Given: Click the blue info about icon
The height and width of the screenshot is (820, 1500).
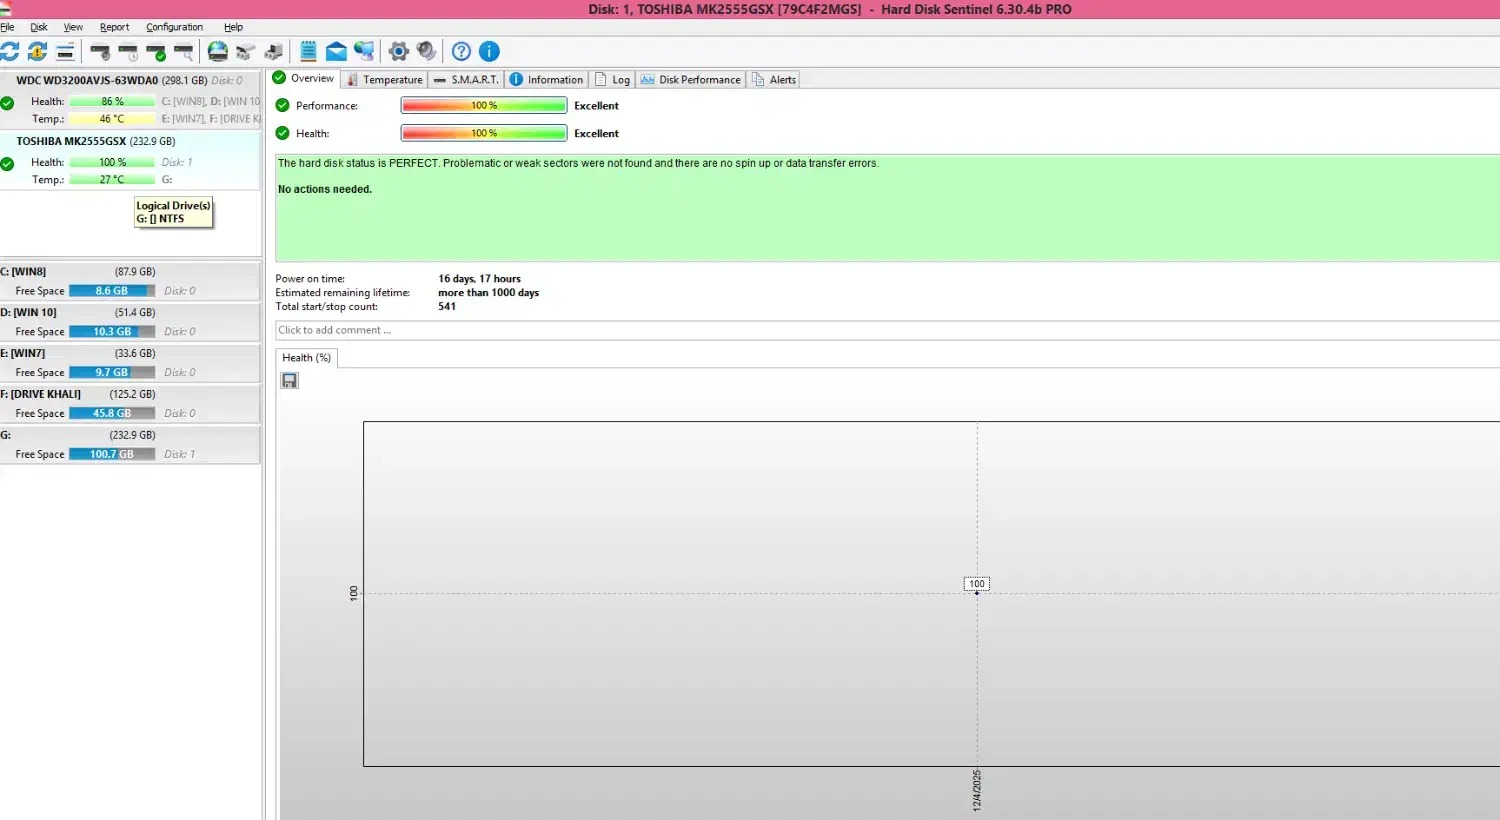Looking at the screenshot, I should pyautogui.click(x=489, y=51).
